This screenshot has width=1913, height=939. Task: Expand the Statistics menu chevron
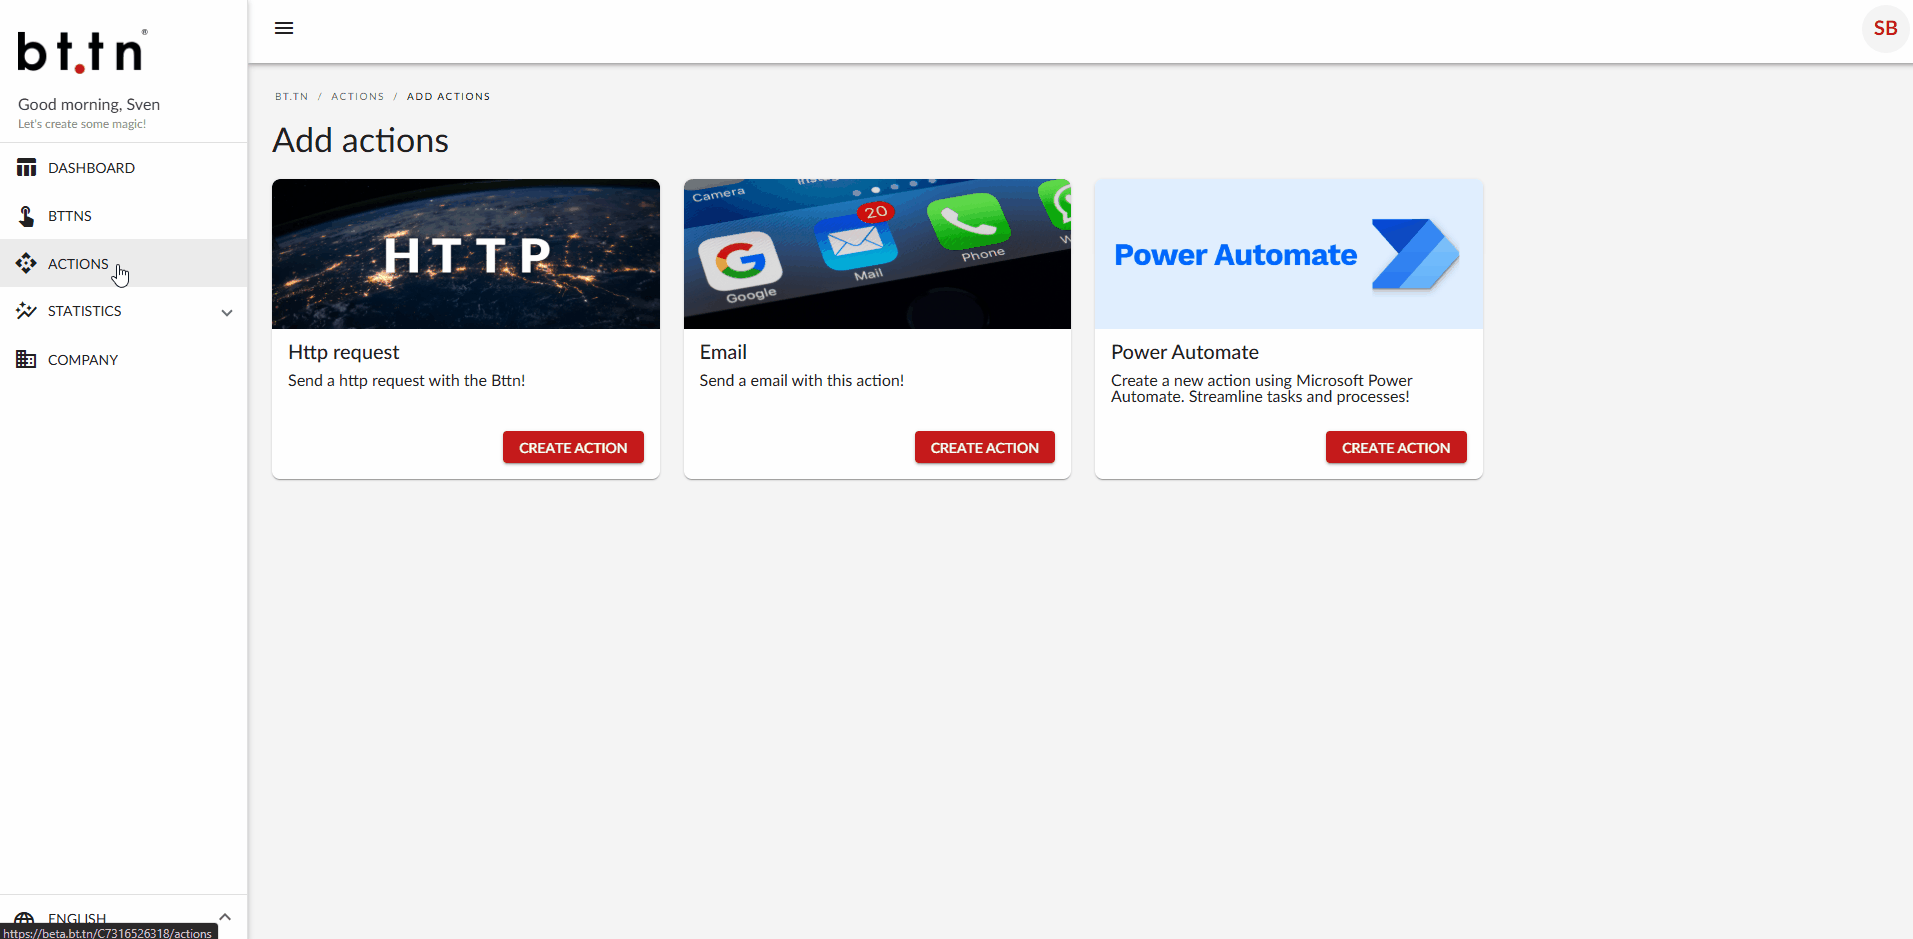[227, 312]
